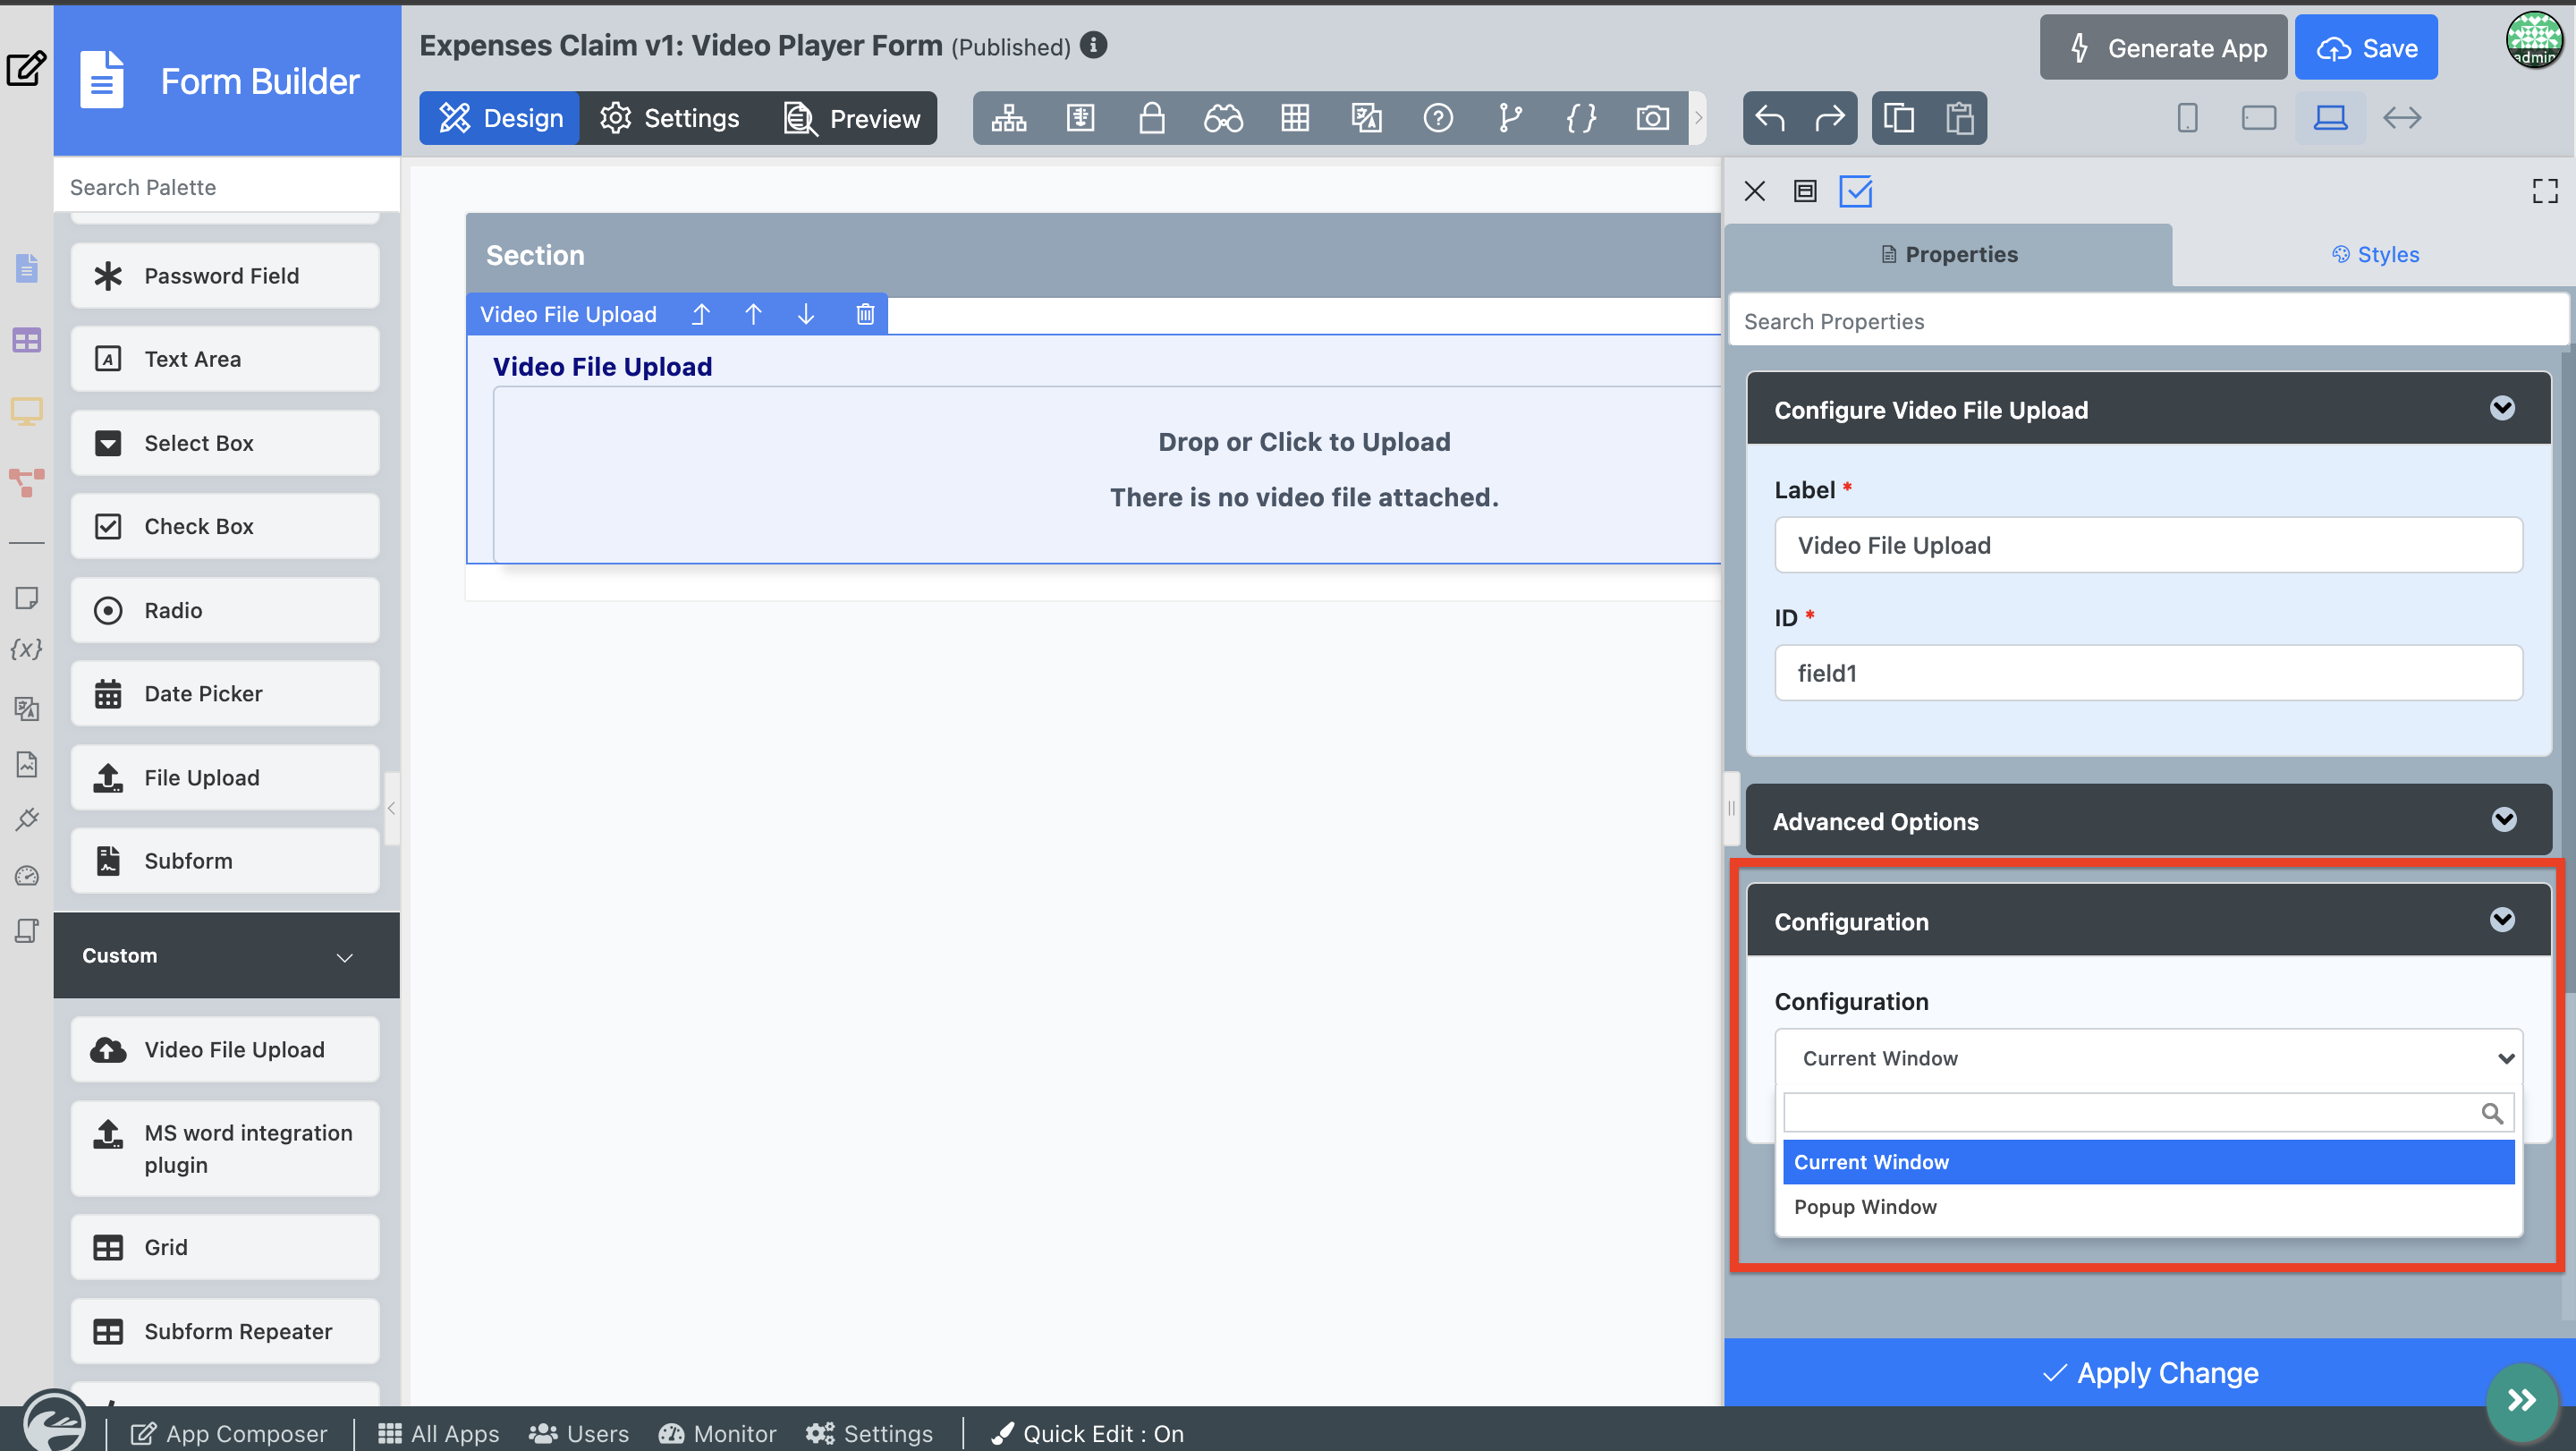Open the Preview tab
The image size is (2576, 1451).
pos(852,118)
